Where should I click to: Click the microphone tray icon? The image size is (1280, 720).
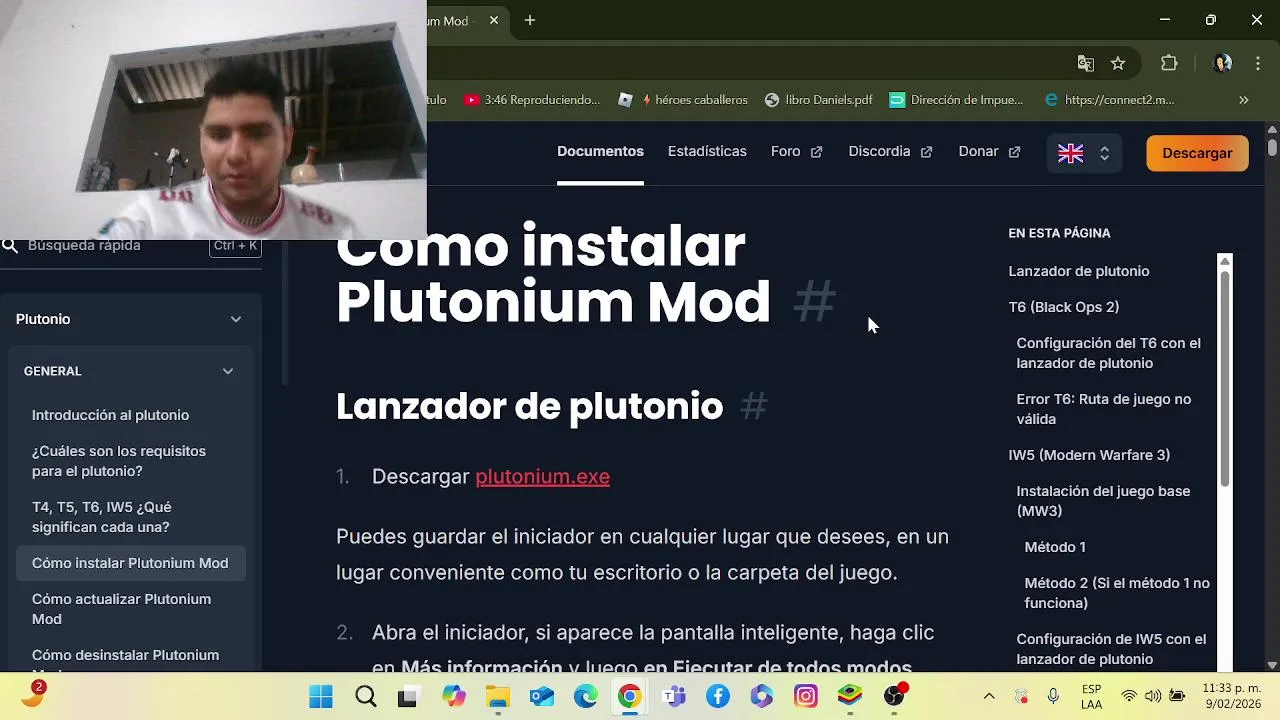1053,696
